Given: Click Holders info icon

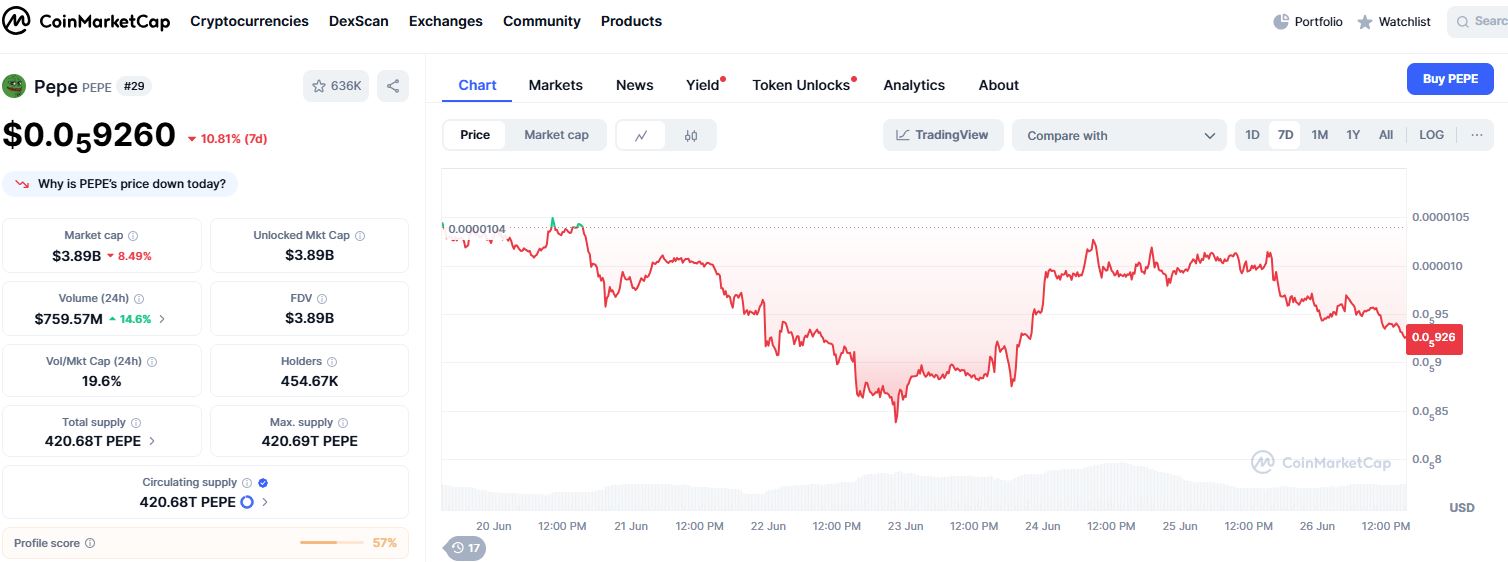Looking at the screenshot, I should pyautogui.click(x=332, y=362).
